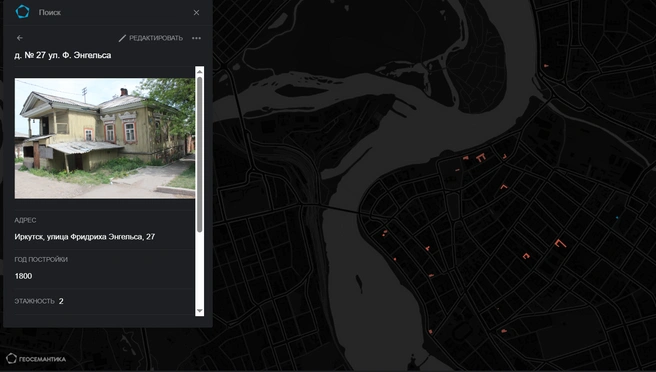Click the Поиск search field

[112, 13]
